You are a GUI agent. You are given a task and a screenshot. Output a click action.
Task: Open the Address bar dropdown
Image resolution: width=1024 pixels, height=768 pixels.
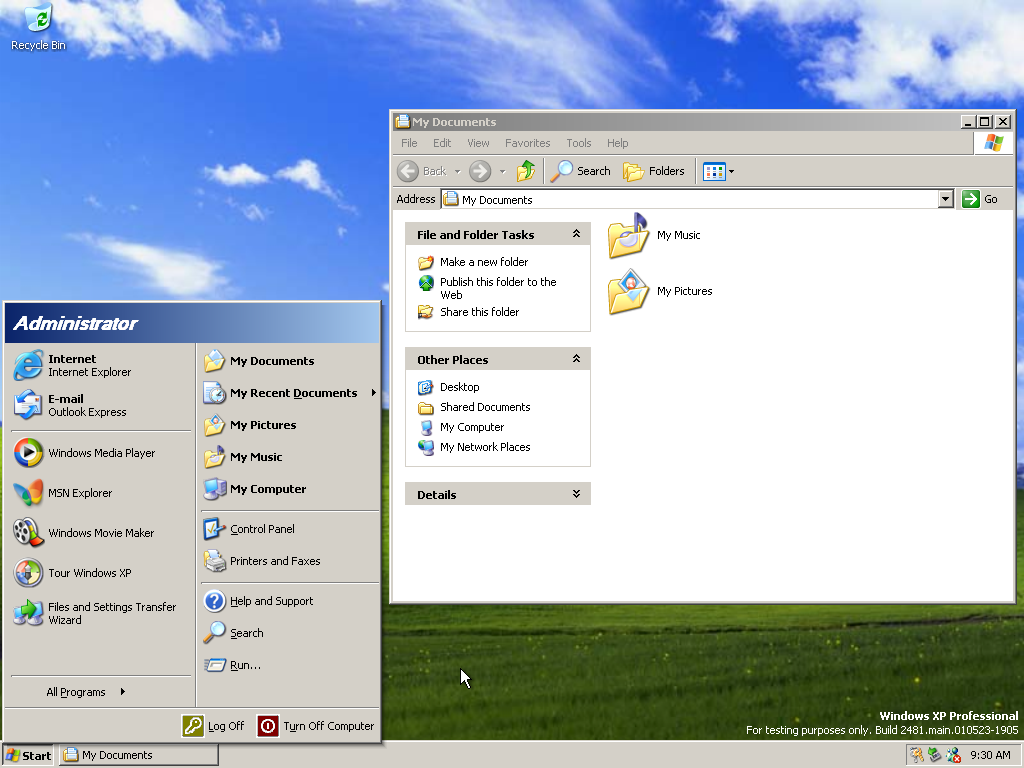coord(946,199)
